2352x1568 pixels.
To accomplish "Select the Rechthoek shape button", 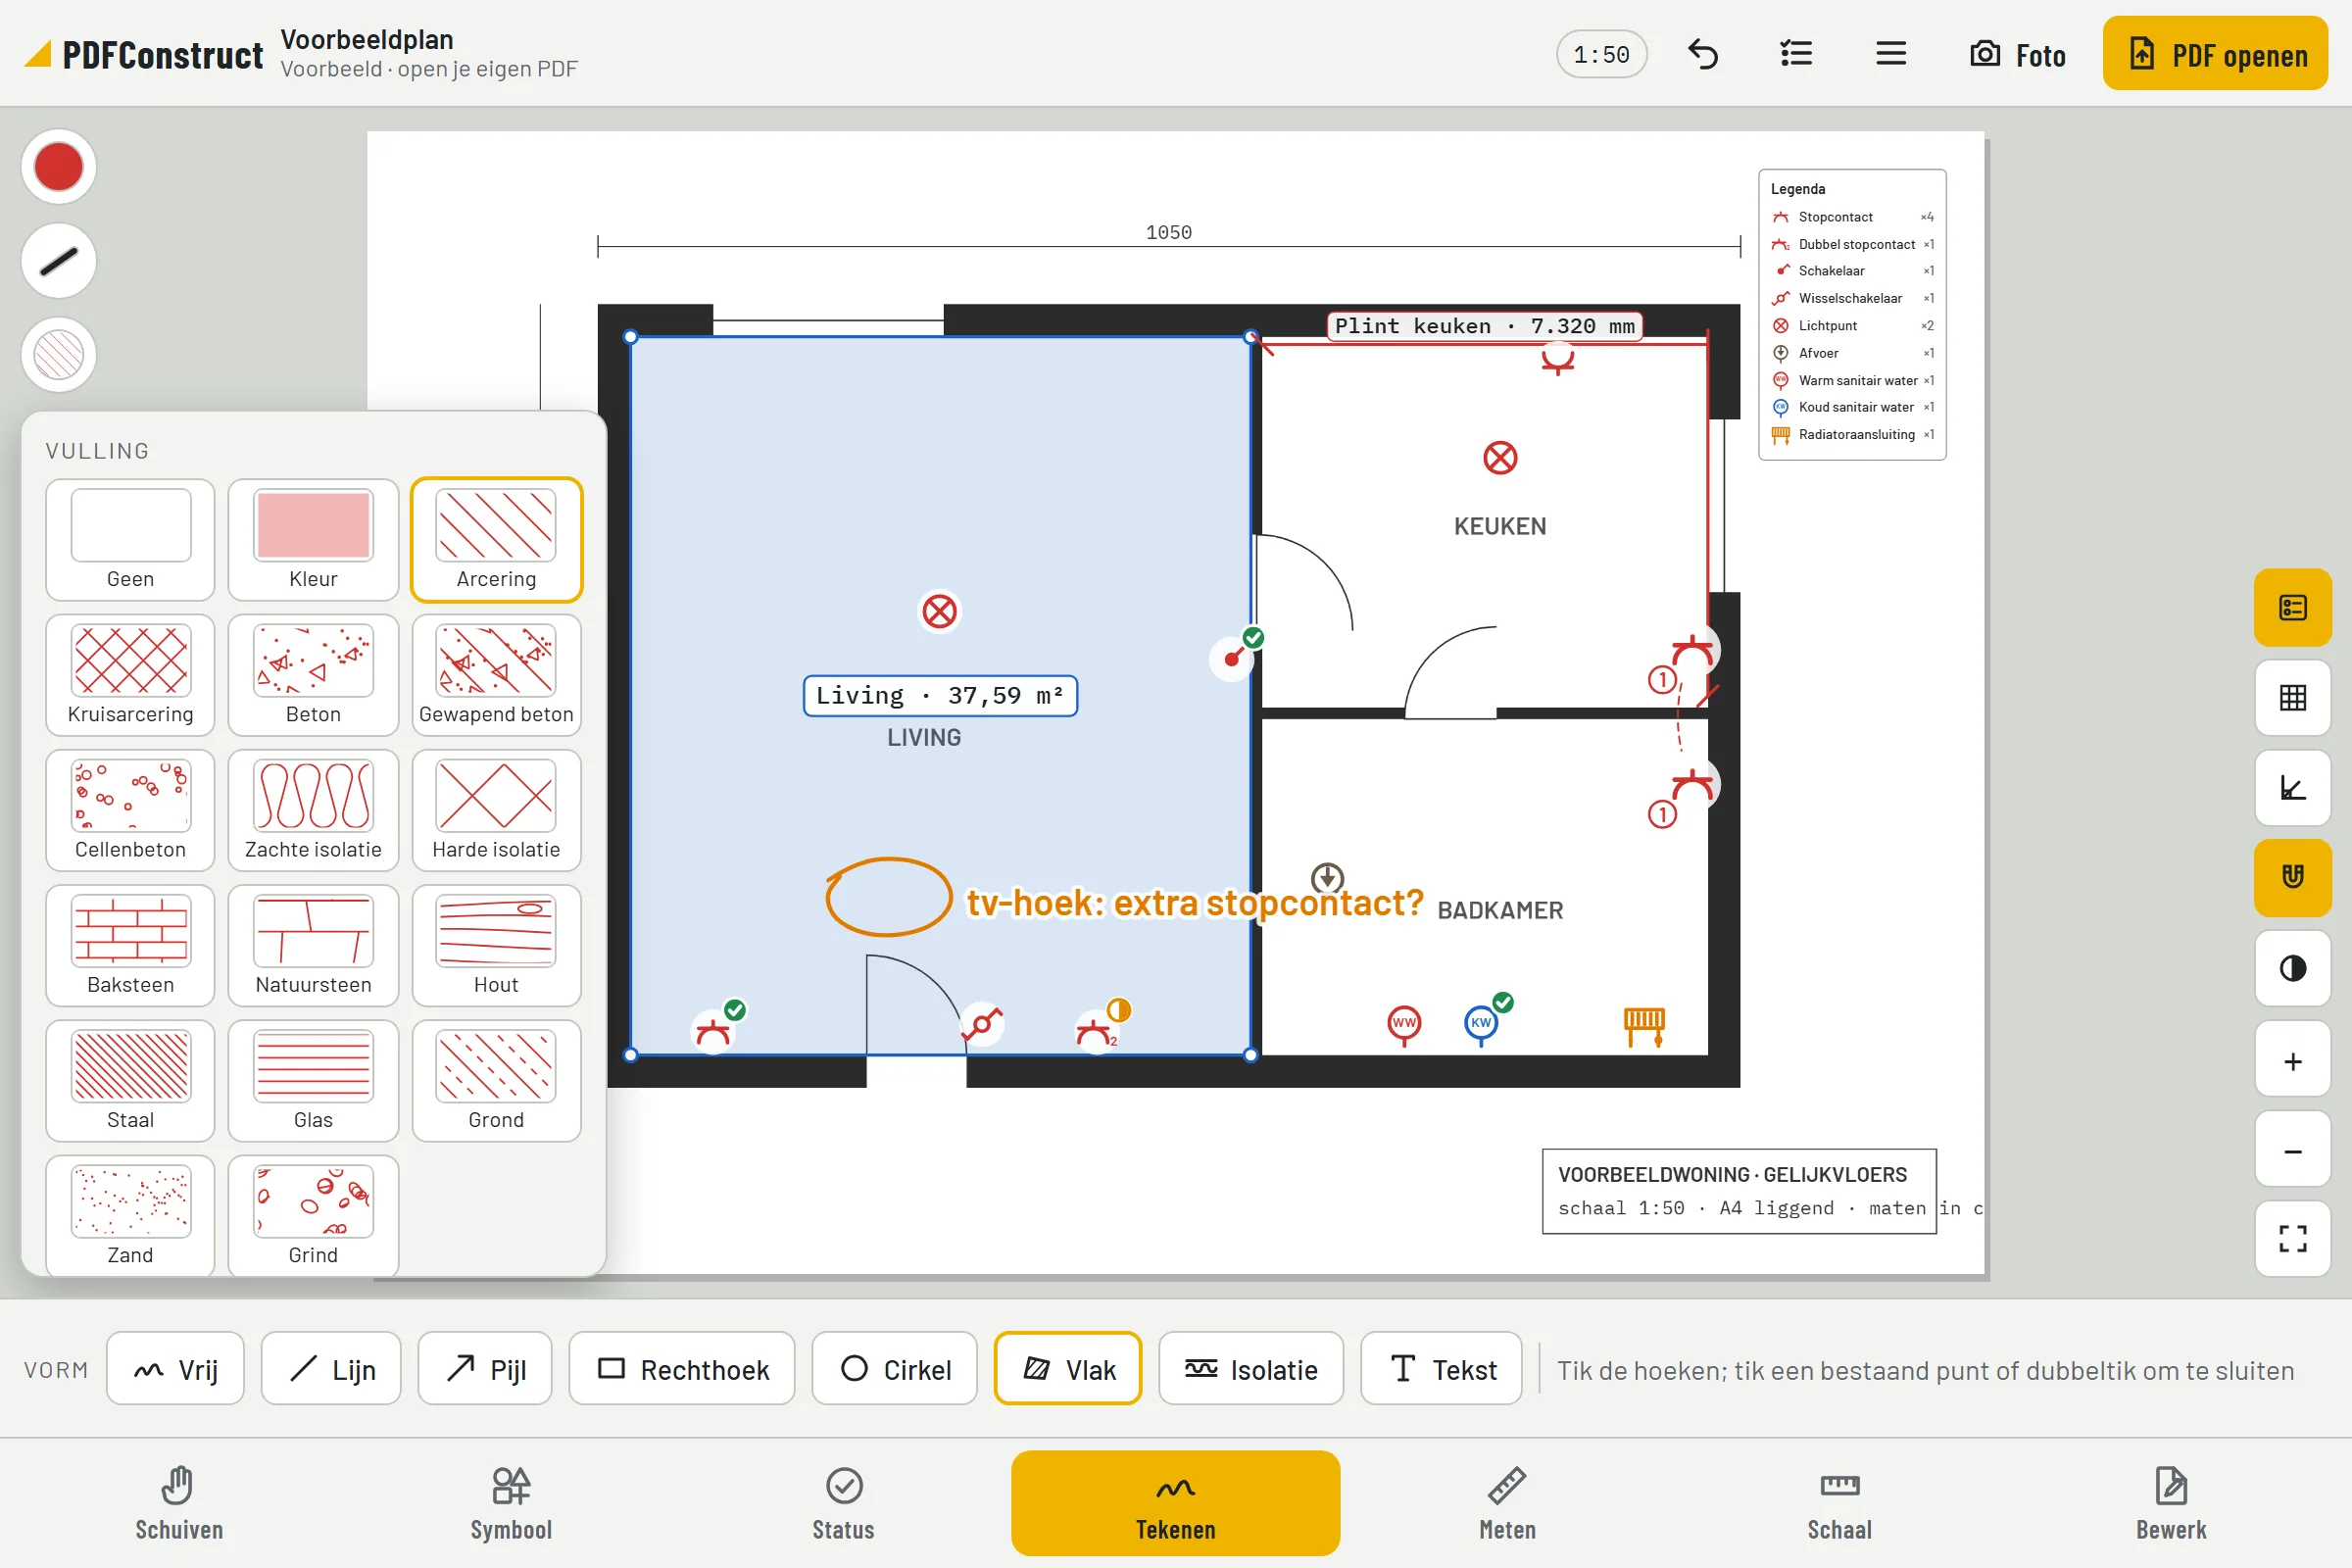I will [x=682, y=1369].
